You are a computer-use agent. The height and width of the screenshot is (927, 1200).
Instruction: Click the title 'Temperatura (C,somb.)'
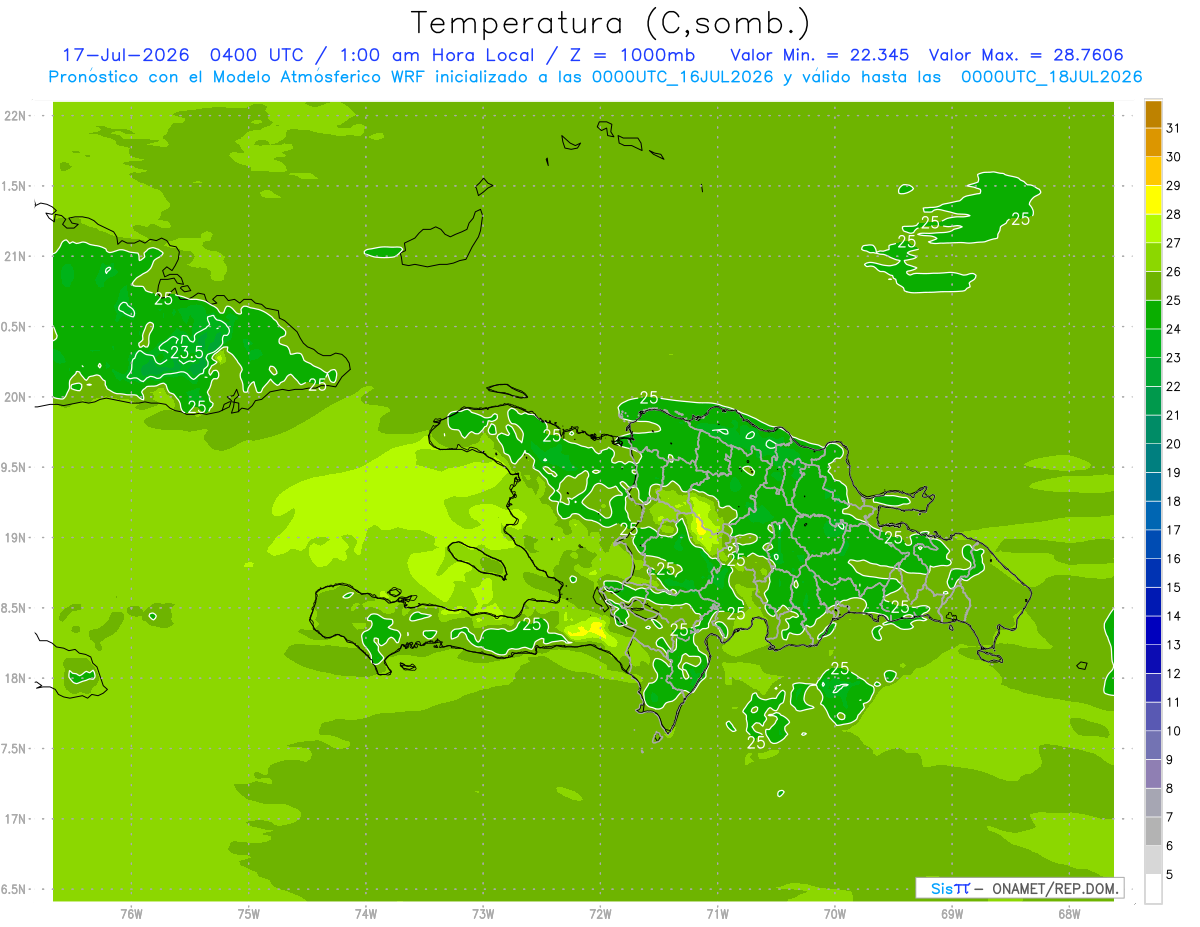pyautogui.click(x=611, y=22)
